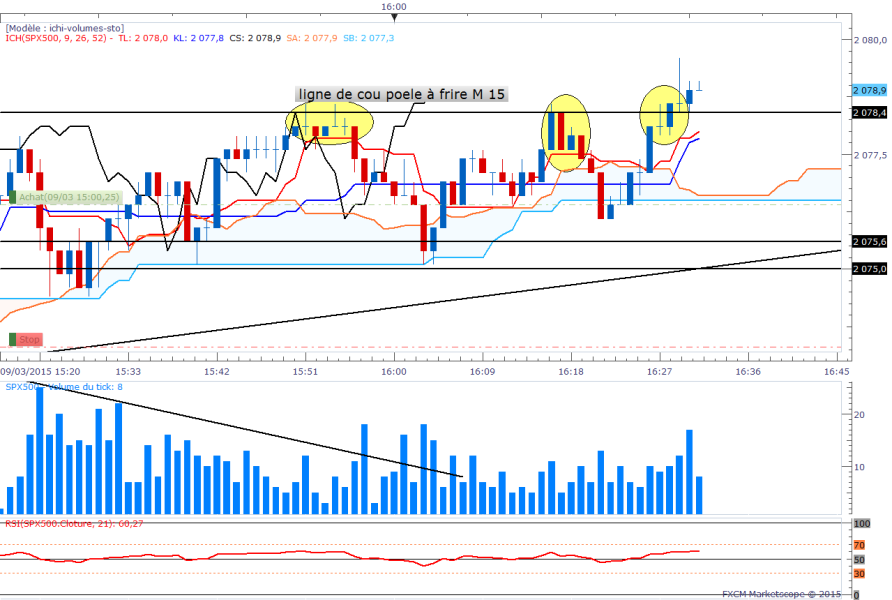The width and height of the screenshot is (892, 600).
Task: Click the blue current price tag 2 078,9
Action: (869, 90)
